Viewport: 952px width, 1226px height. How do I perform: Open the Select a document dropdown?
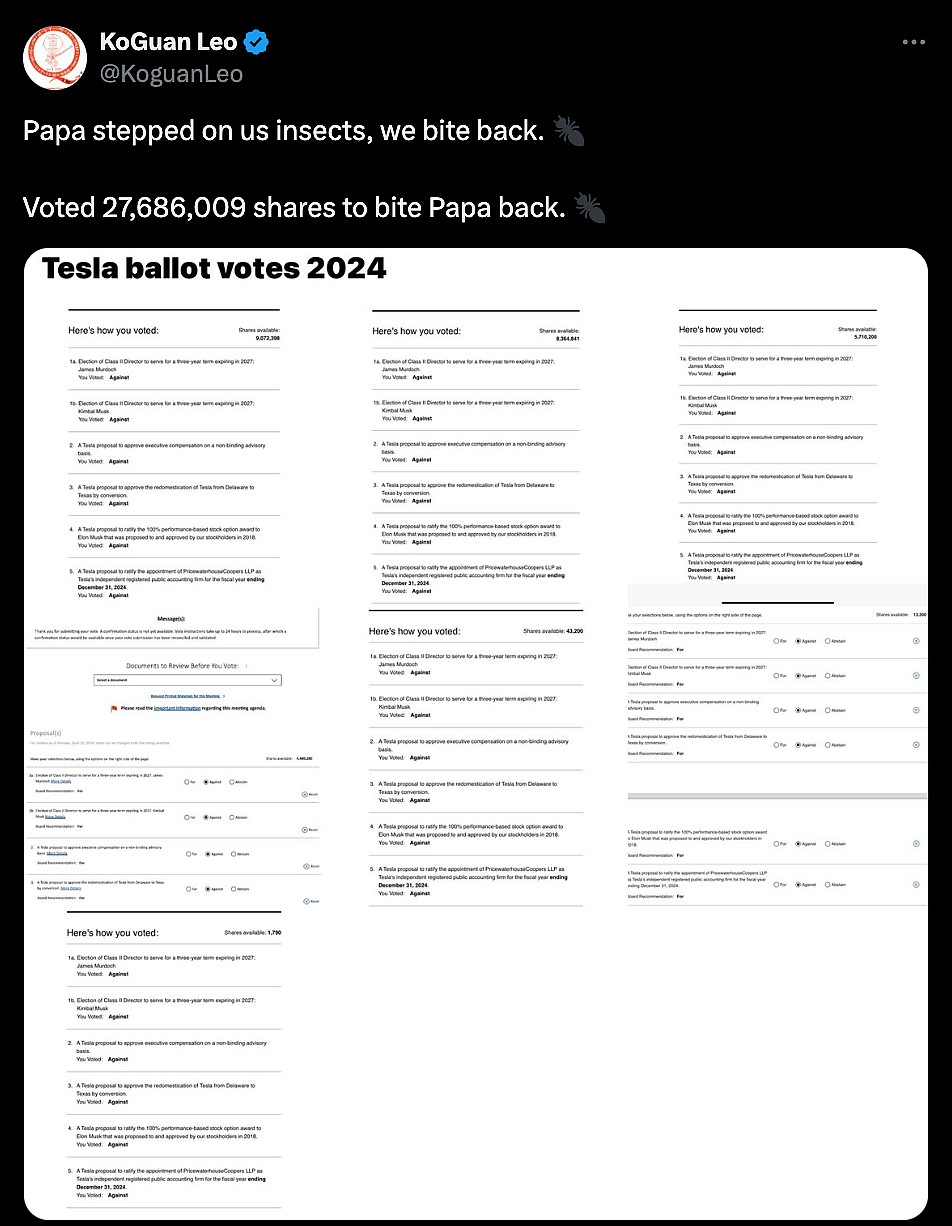[187, 680]
